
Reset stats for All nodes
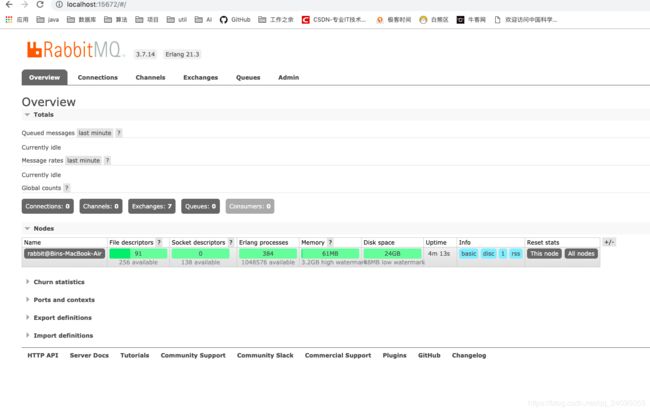coord(581,254)
